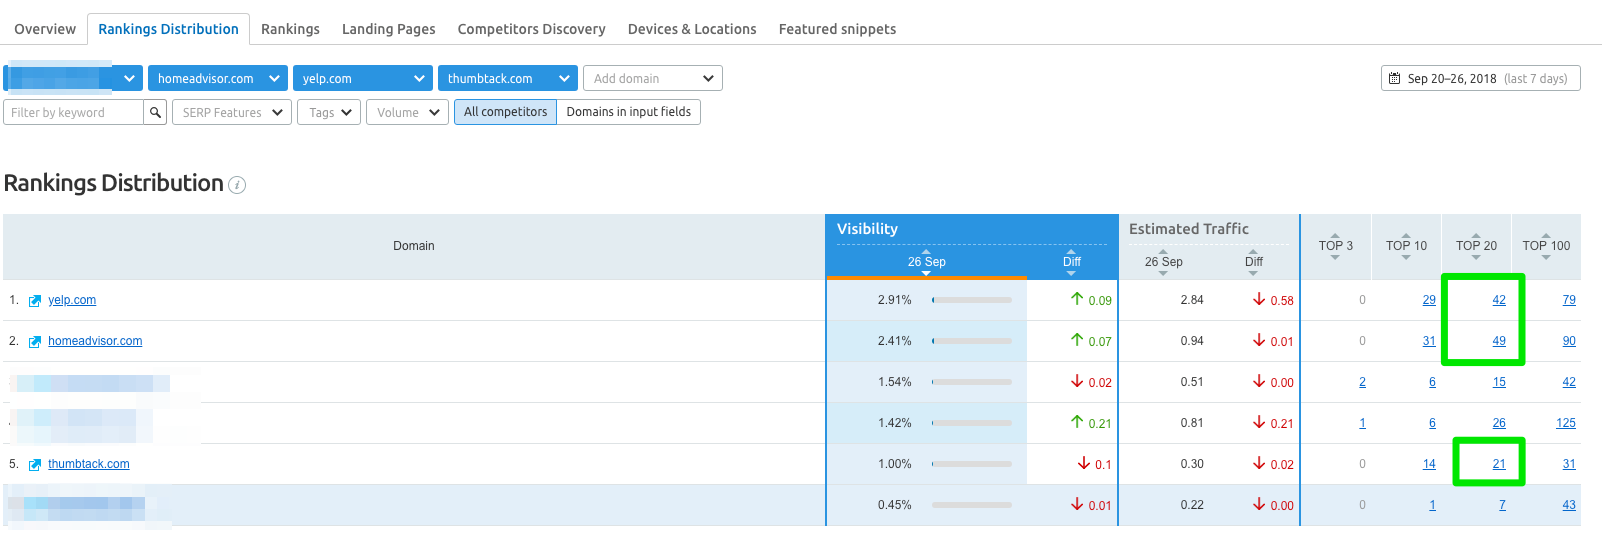Select Domains in input fields toggle
Viewport: 1602px width, 545px height.
[629, 112]
